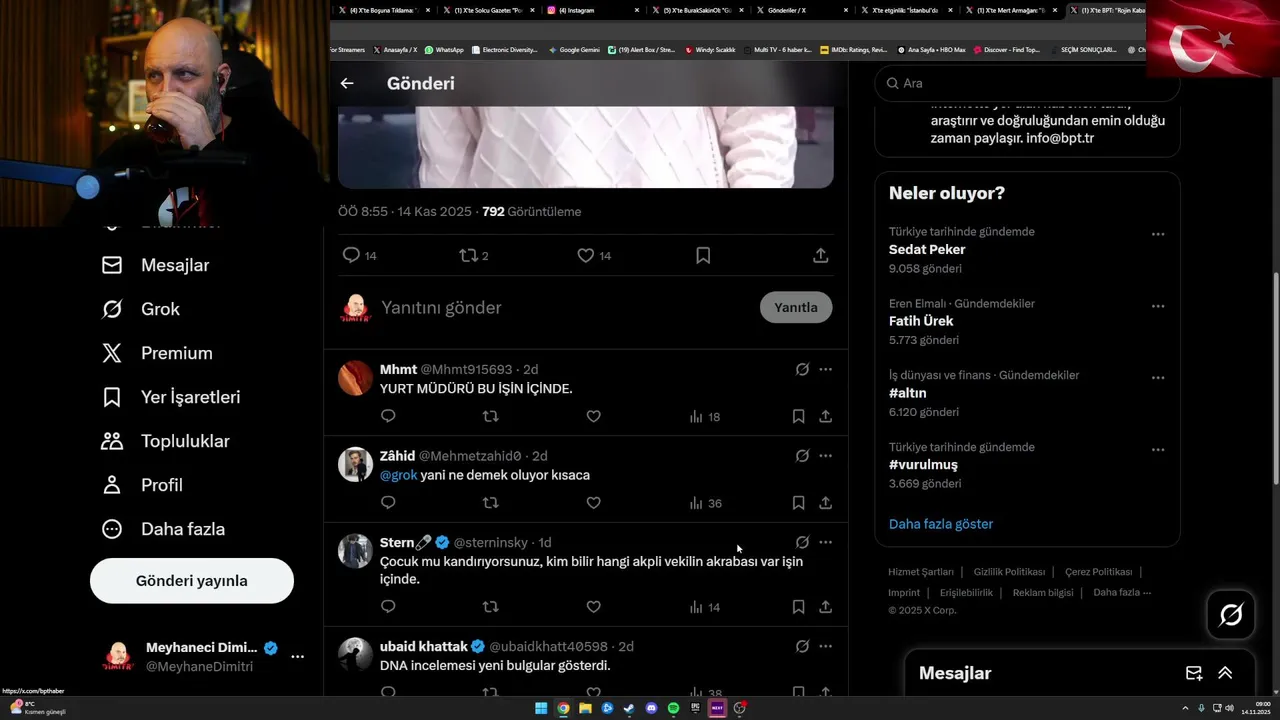Image resolution: width=1280 pixels, height=720 pixels.
Task: Bookmark Zâhid's comment
Action: pos(798,503)
